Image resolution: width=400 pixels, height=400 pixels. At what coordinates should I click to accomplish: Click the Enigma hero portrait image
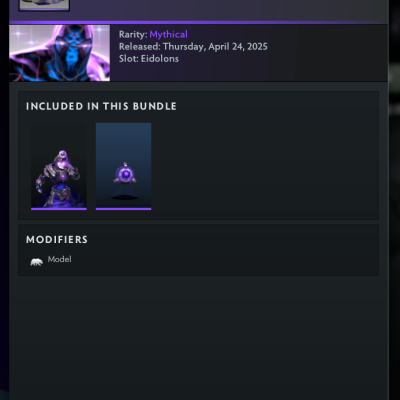click(60, 53)
